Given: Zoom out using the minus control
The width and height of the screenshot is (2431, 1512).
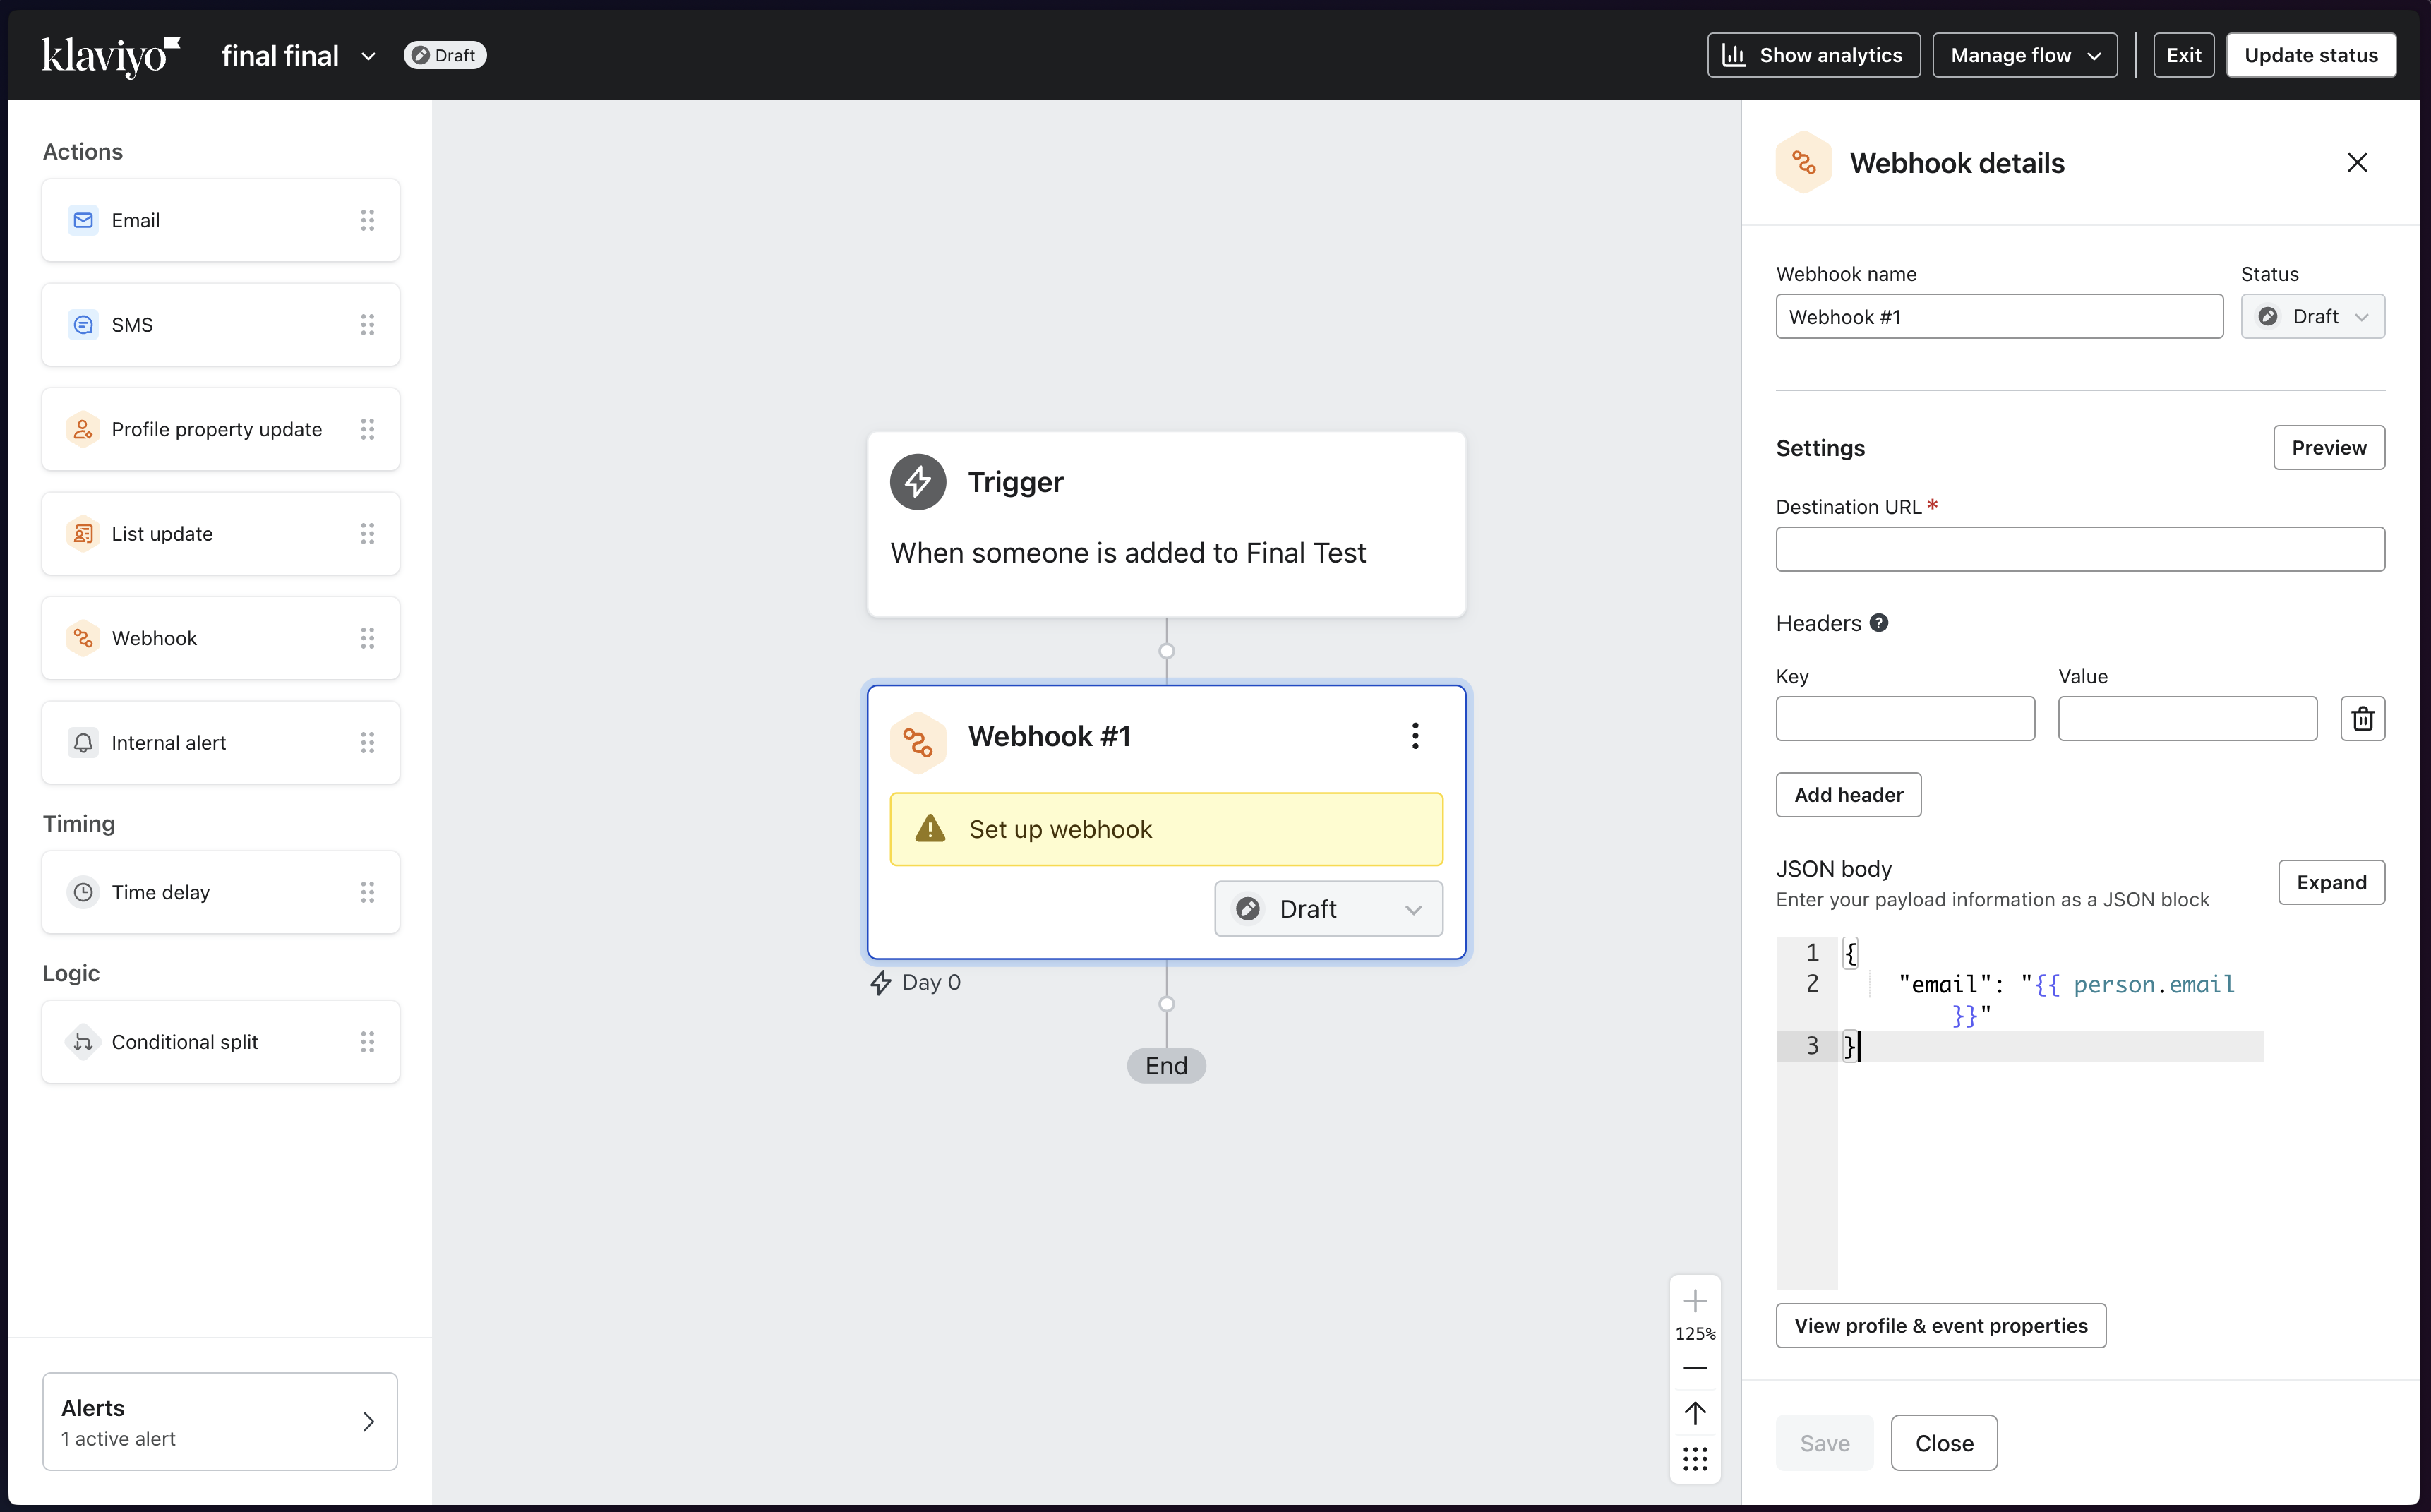Looking at the screenshot, I should (x=1695, y=1368).
